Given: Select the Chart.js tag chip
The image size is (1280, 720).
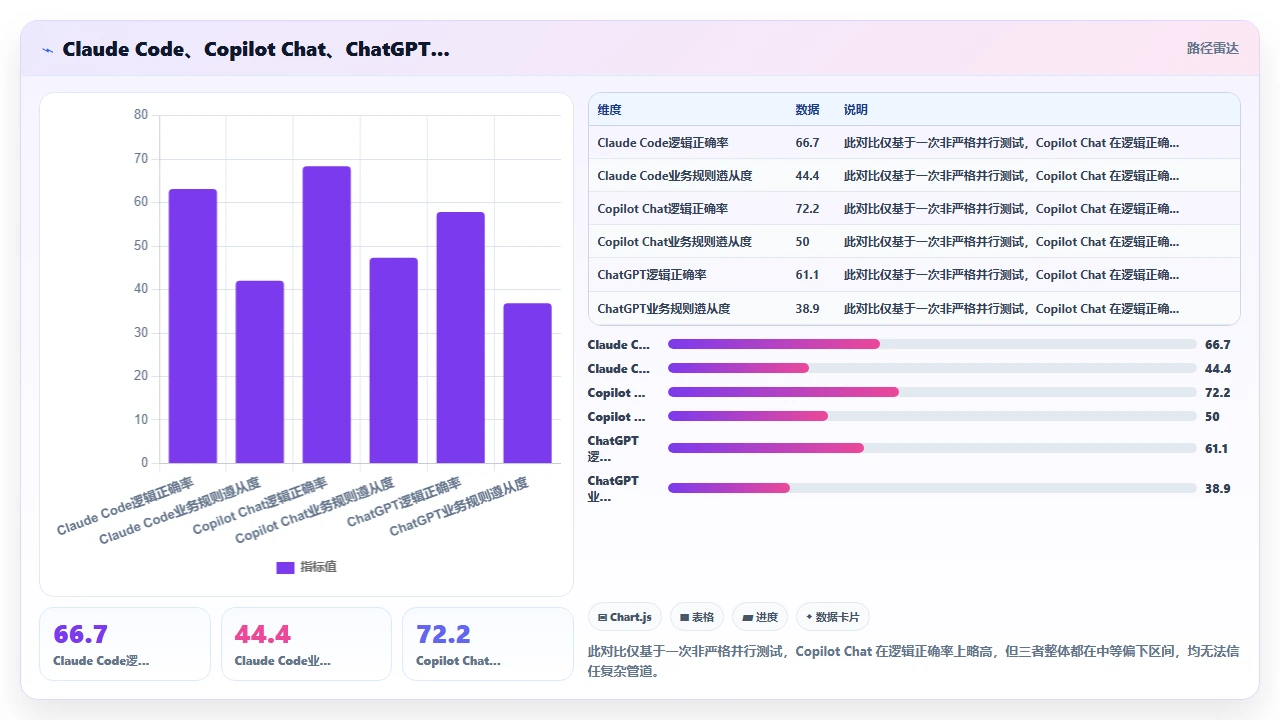Looking at the screenshot, I should coord(625,617).
